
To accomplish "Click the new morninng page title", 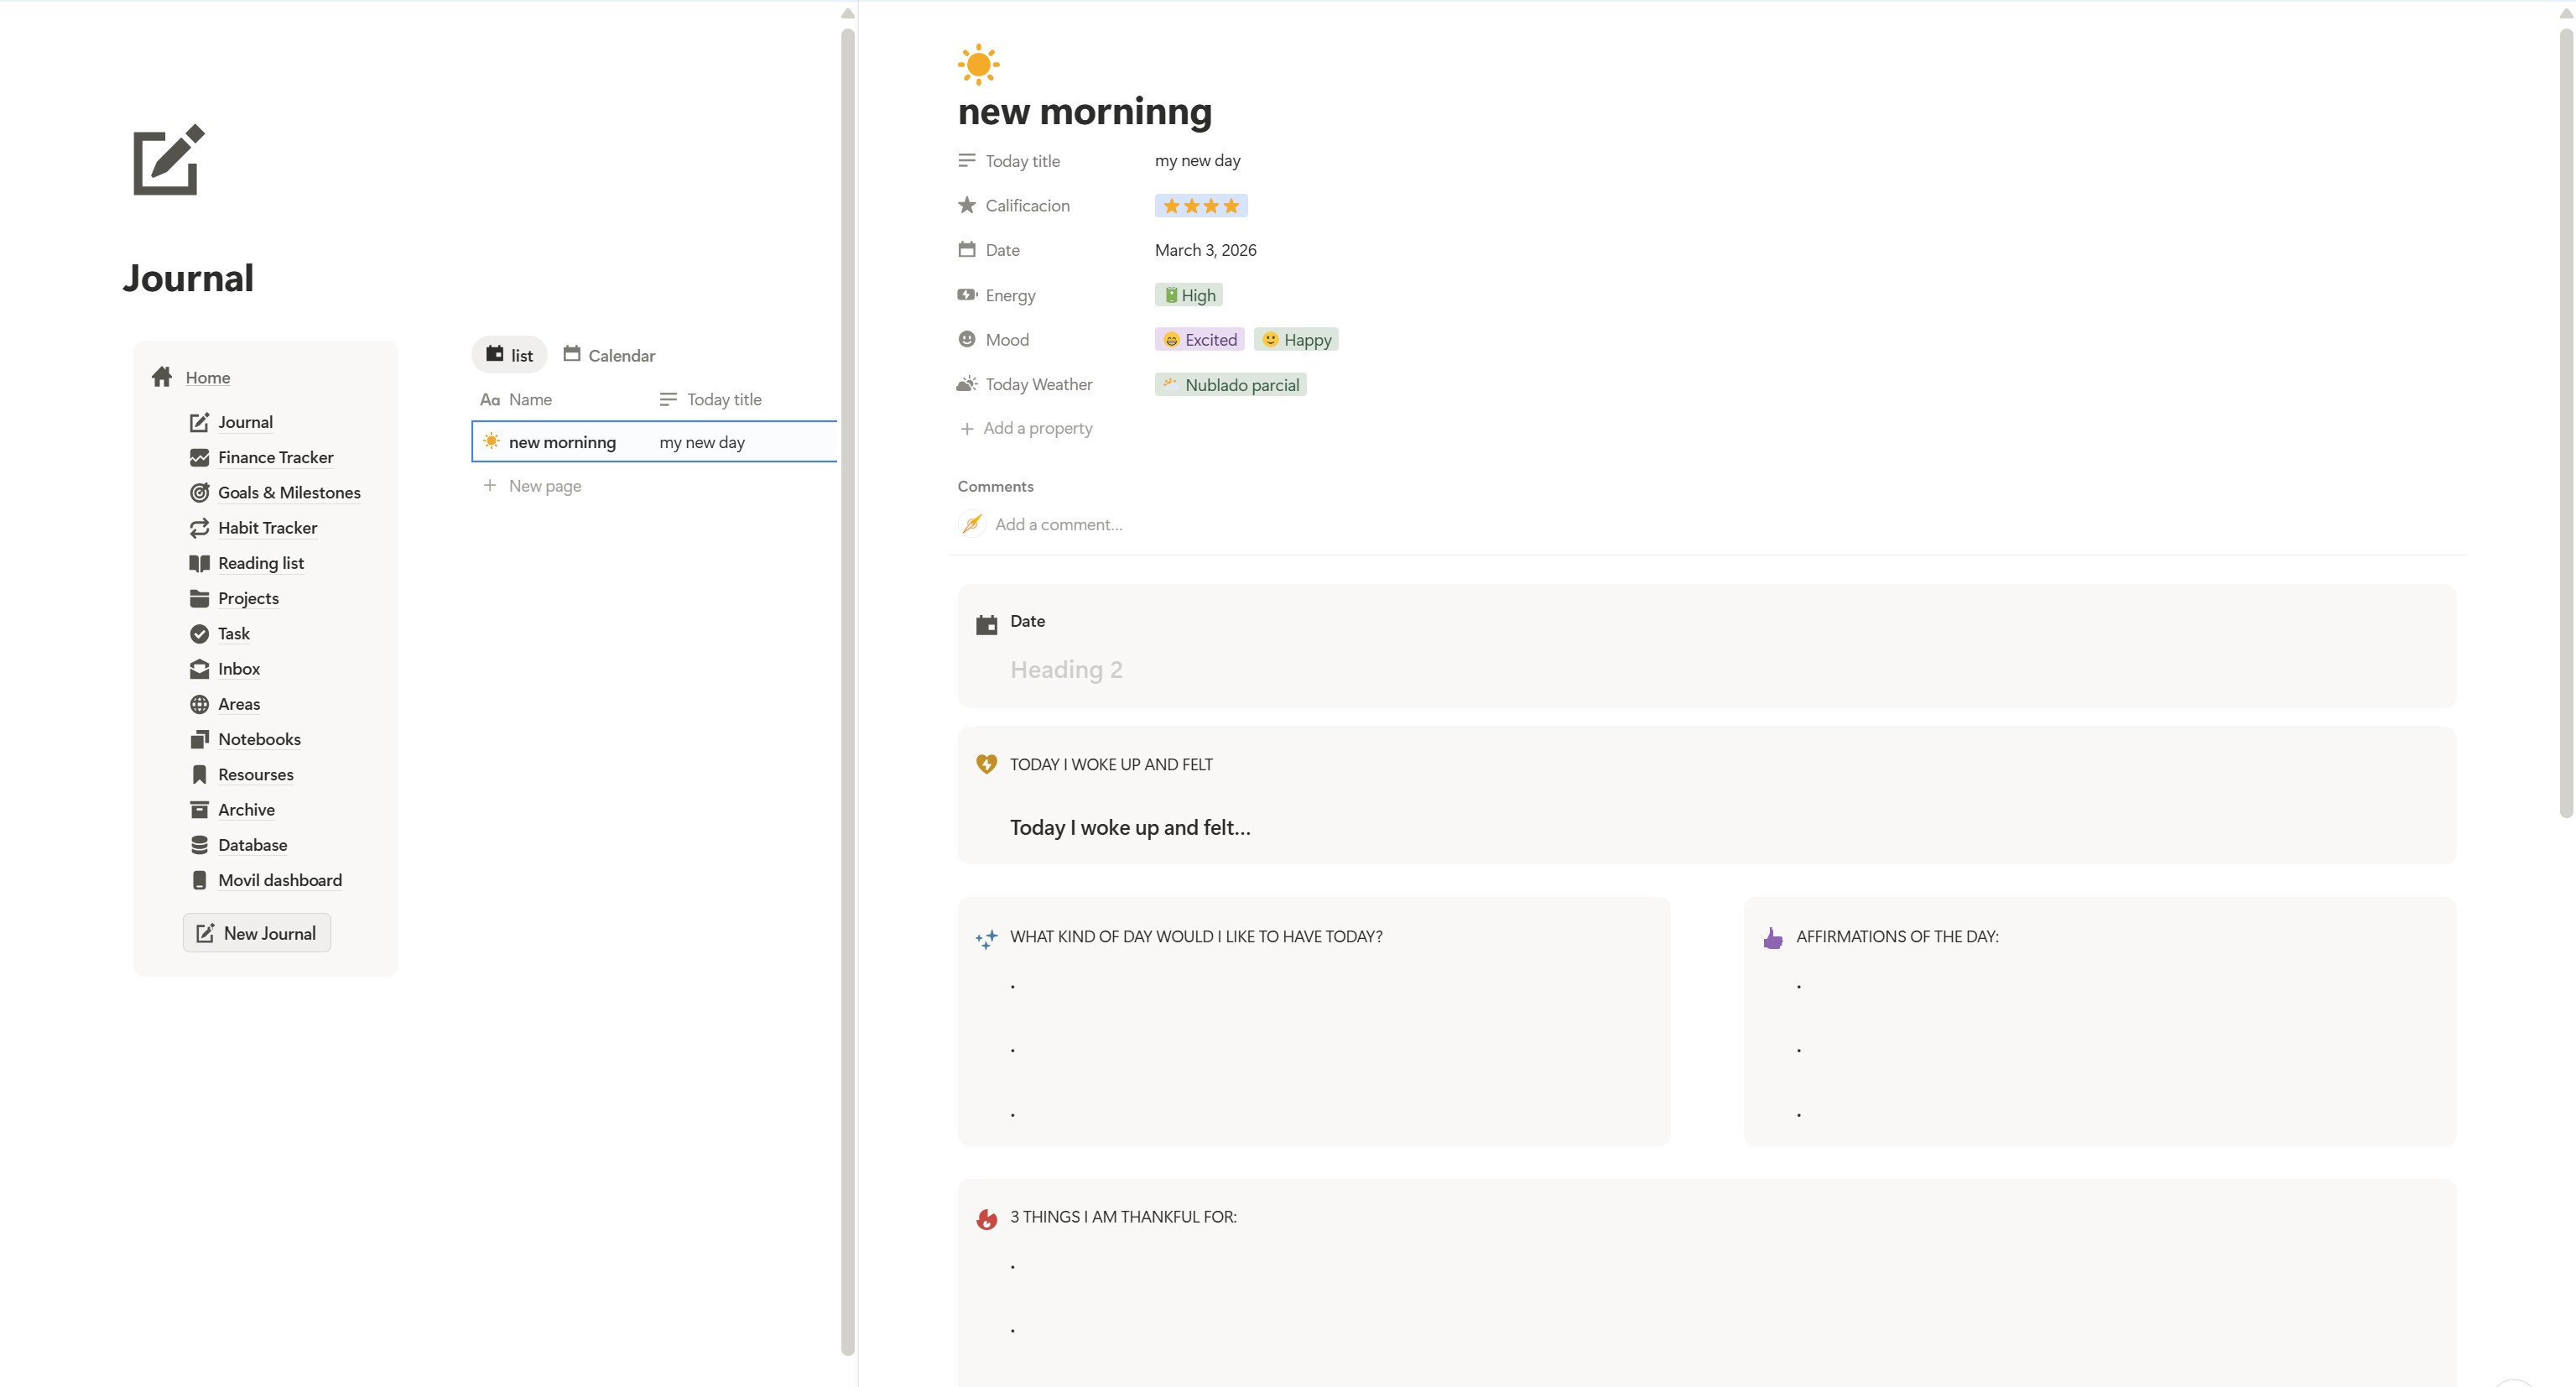I will click(1085, 111).
